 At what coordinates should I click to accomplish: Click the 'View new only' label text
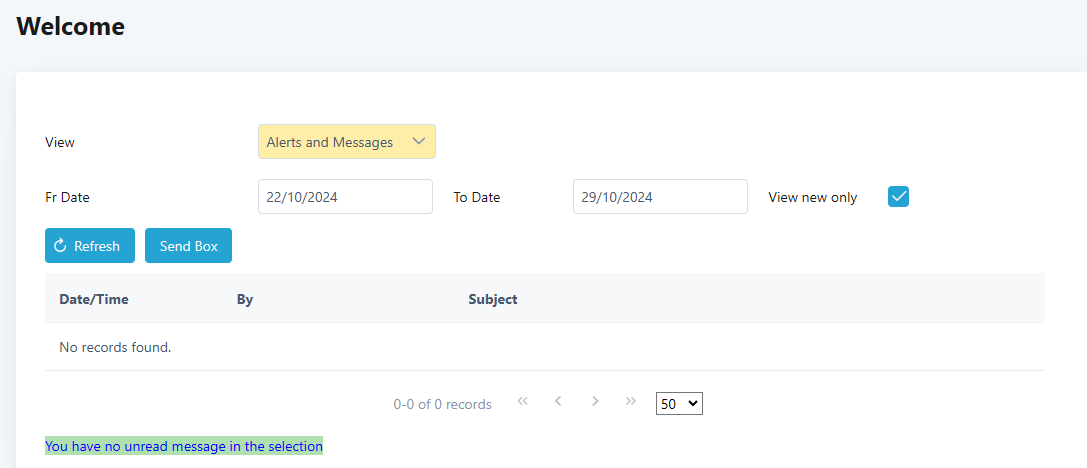(812, 198)
